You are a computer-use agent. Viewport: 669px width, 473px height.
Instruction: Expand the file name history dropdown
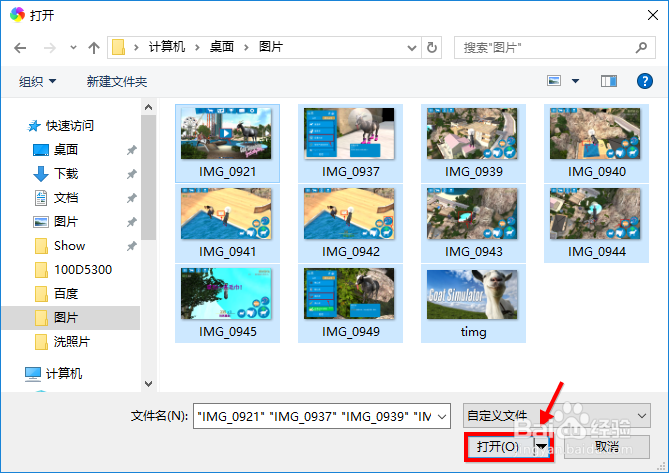pos(442,416)
